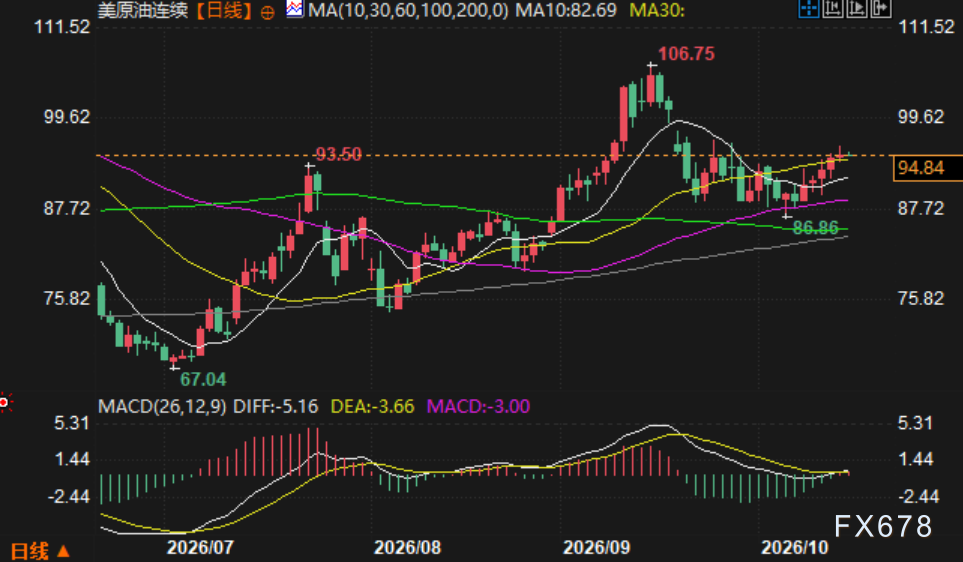Click the current price tag 94.84
This screenshot has height=562, width=963.
pos(927,168)
